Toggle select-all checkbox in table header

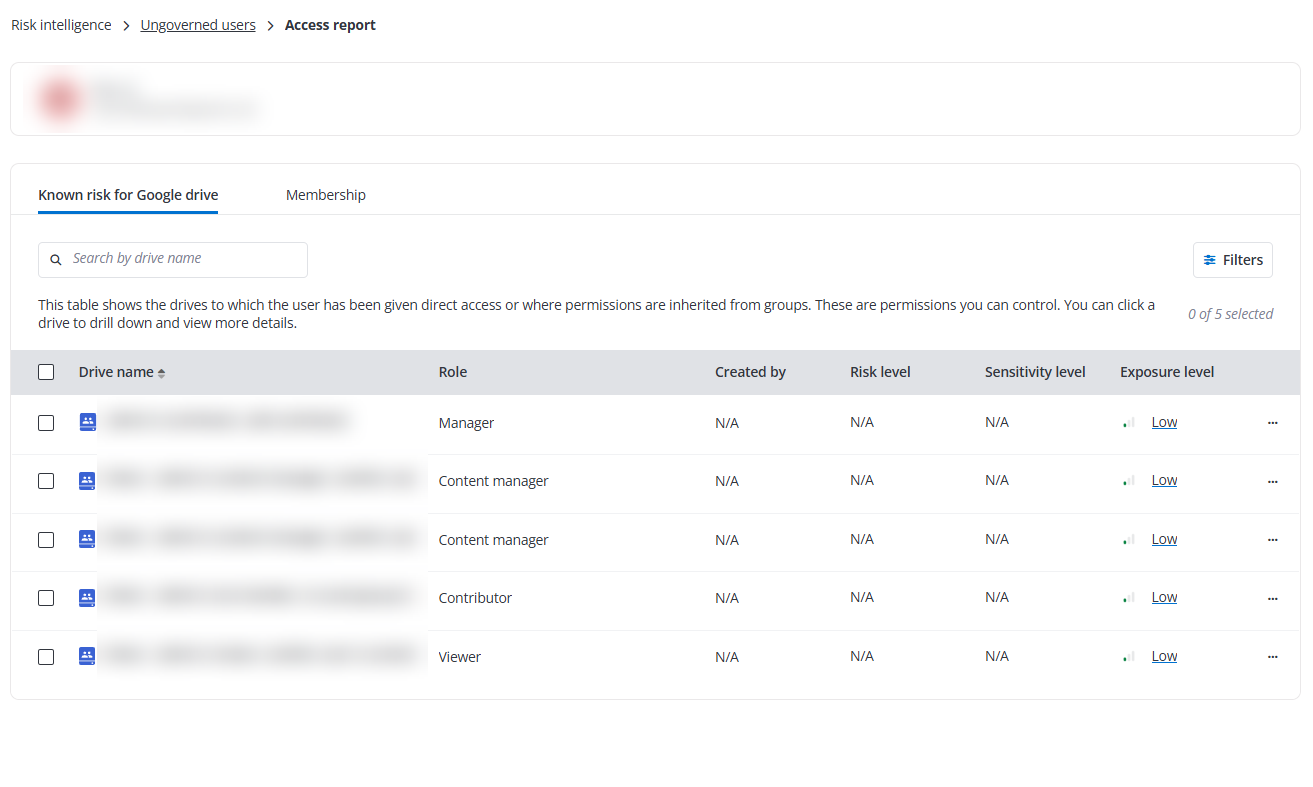pos(46,372)
